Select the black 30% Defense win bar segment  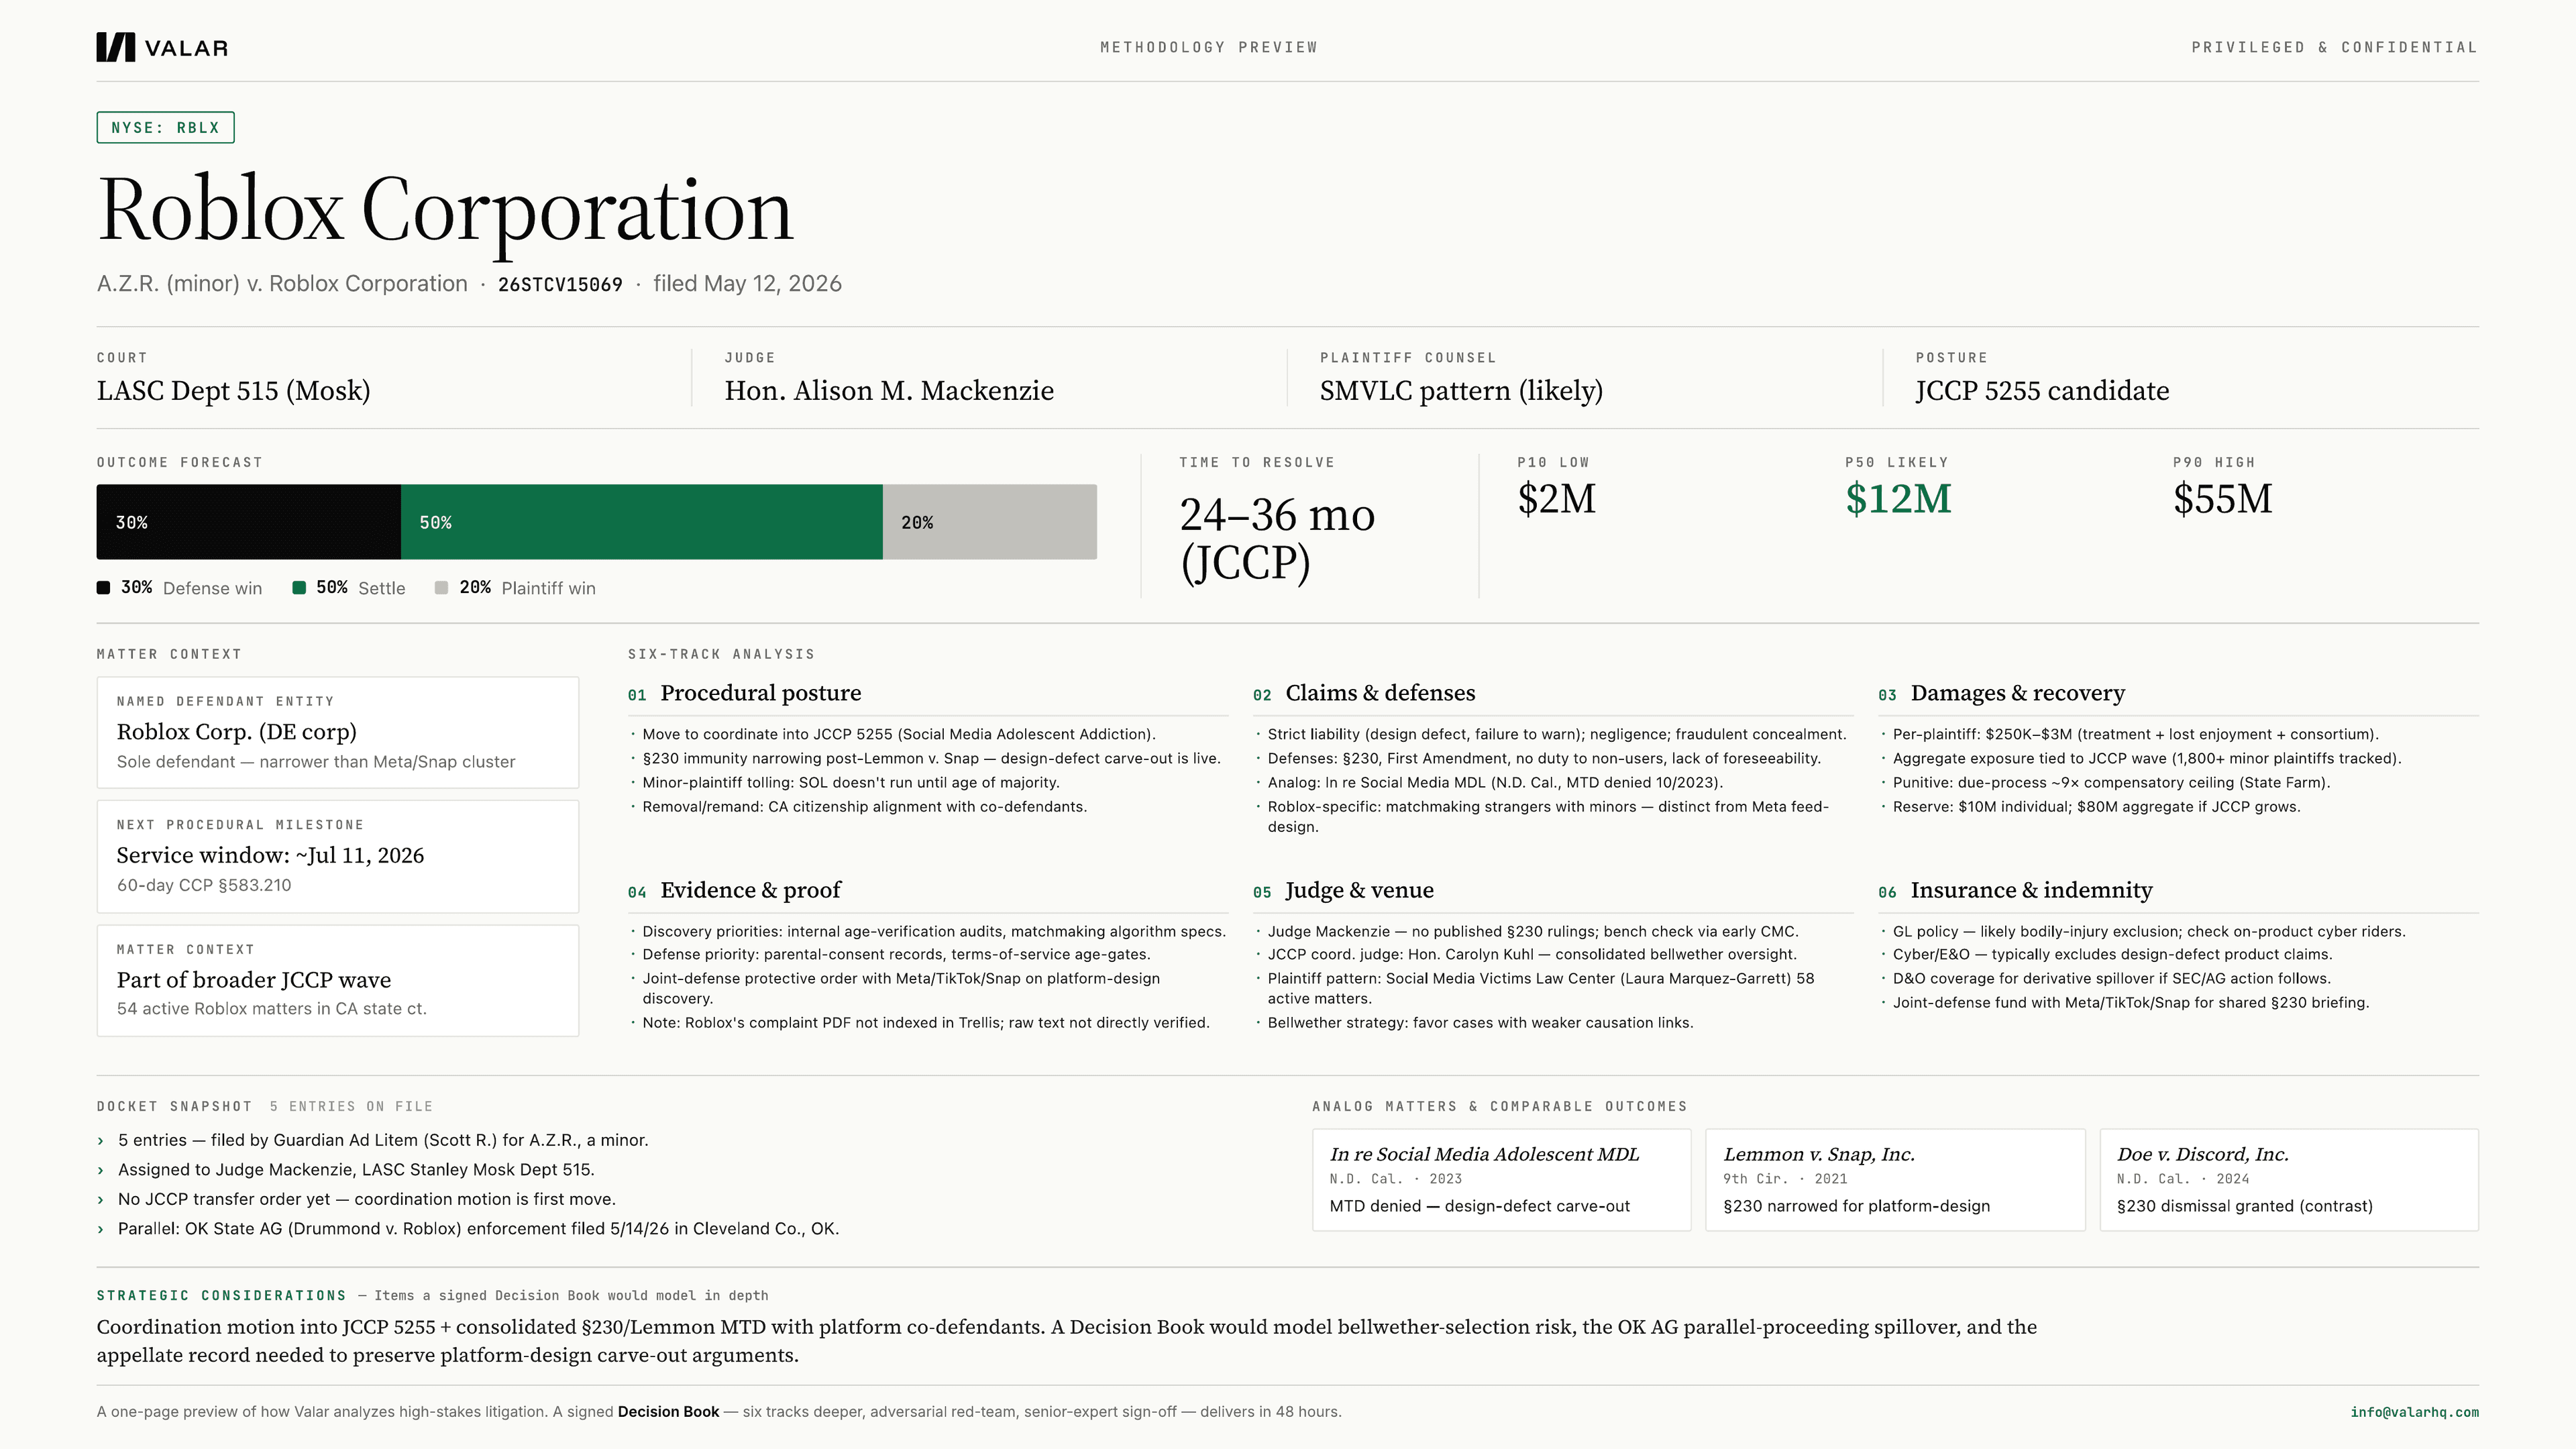coord(248,522)
